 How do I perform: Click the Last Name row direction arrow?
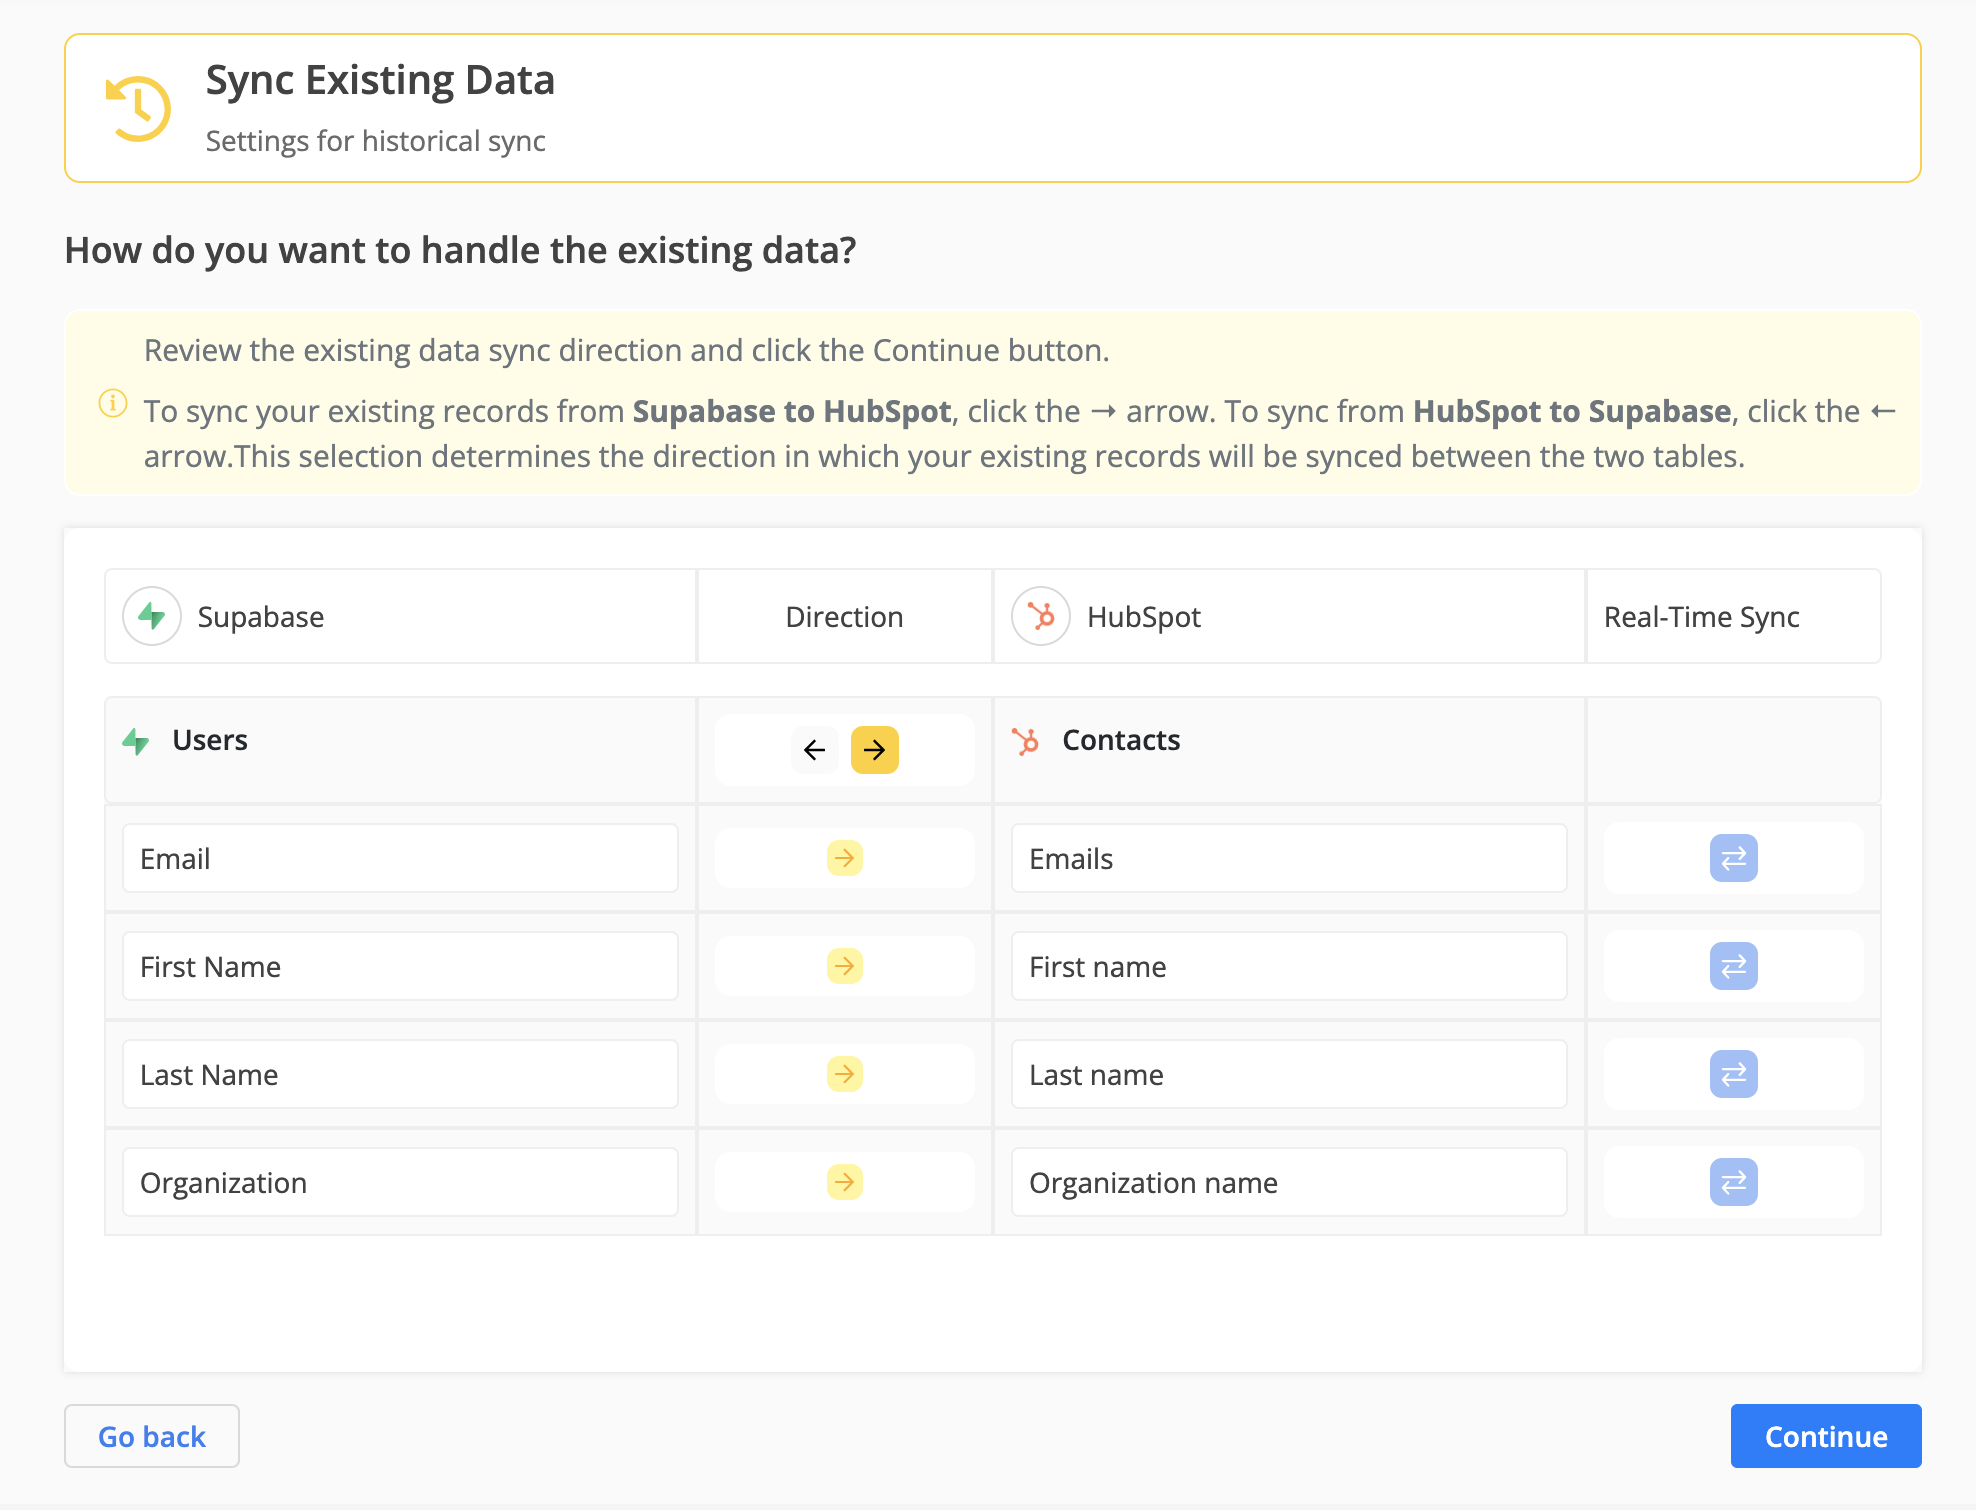coord(845,1074)
